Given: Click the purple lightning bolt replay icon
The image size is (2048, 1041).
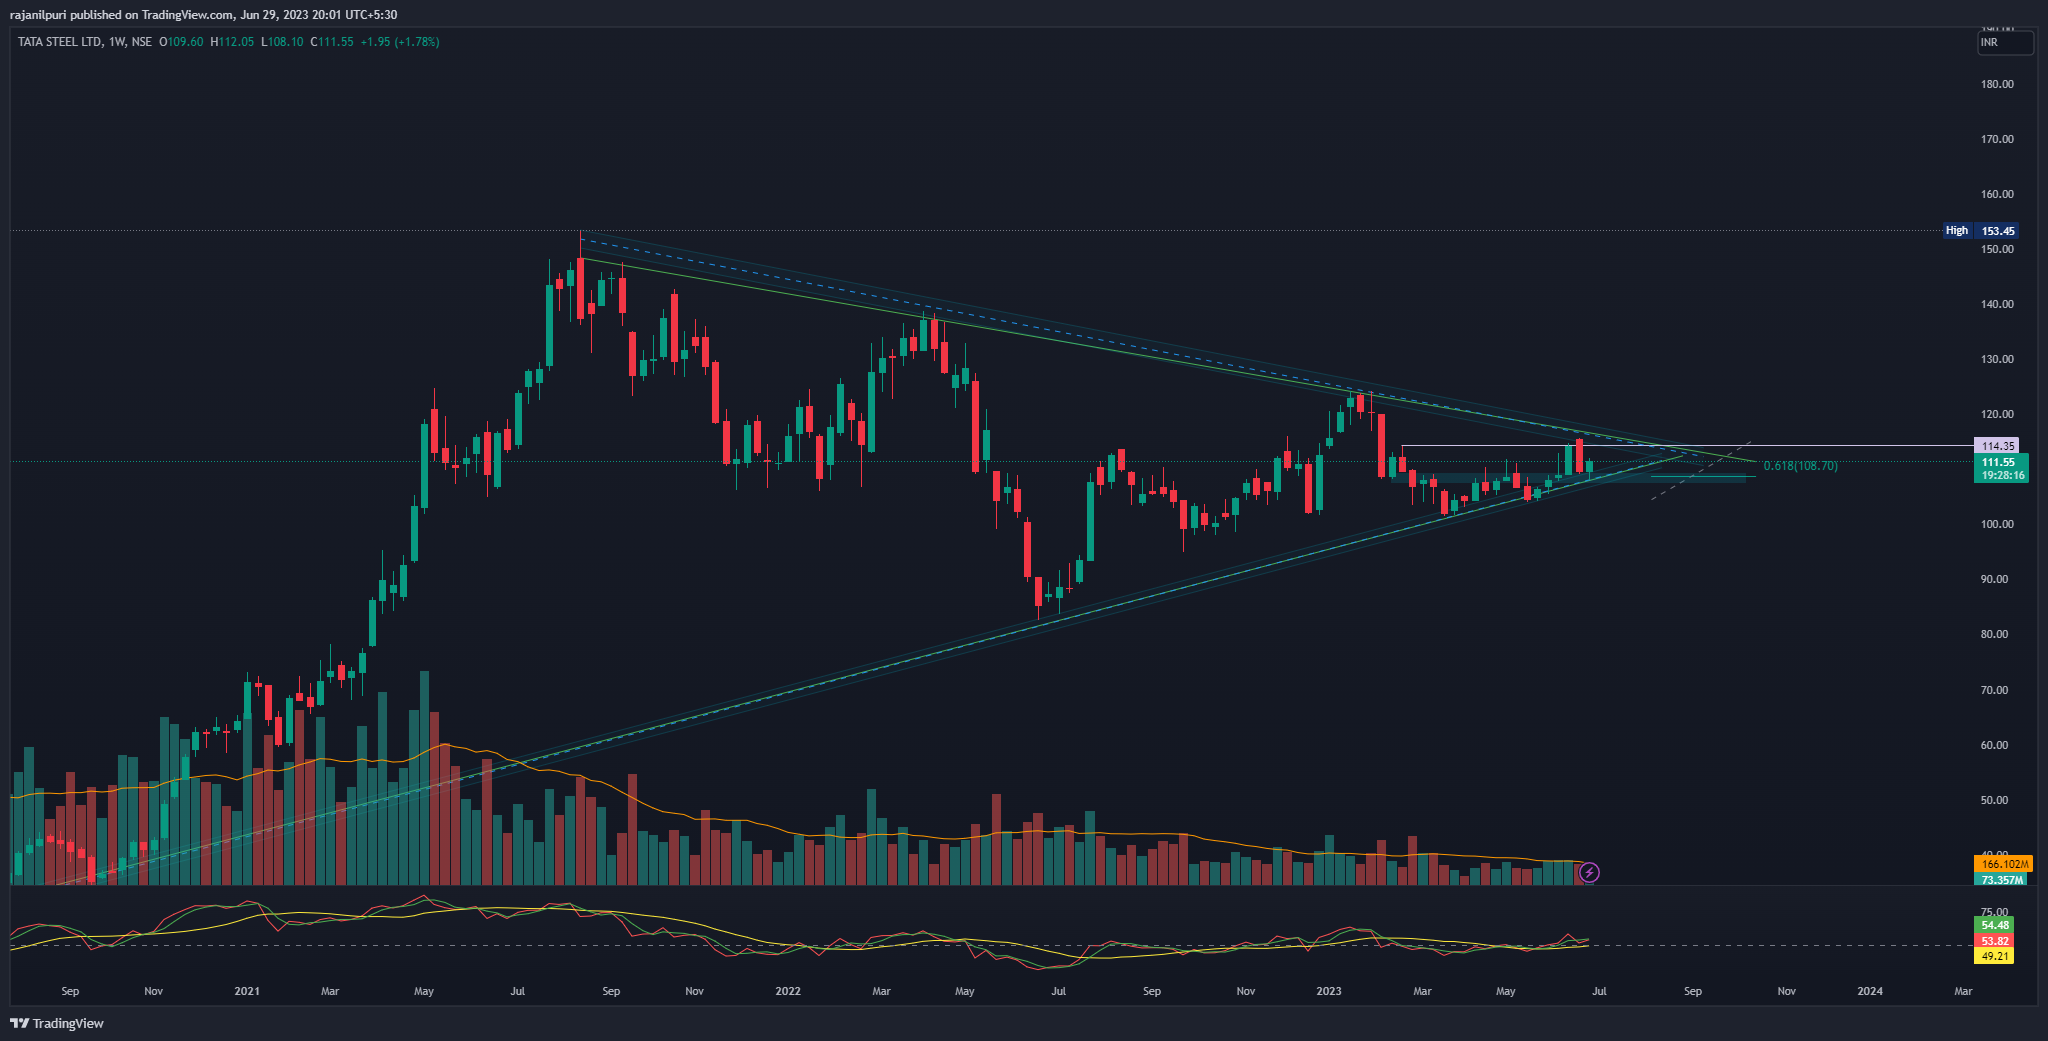Looking at the screenshot, I should point(1589,873).
